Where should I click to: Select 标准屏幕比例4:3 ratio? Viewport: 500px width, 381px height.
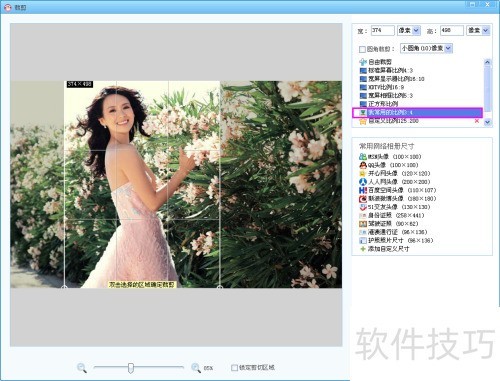point(390,70)
